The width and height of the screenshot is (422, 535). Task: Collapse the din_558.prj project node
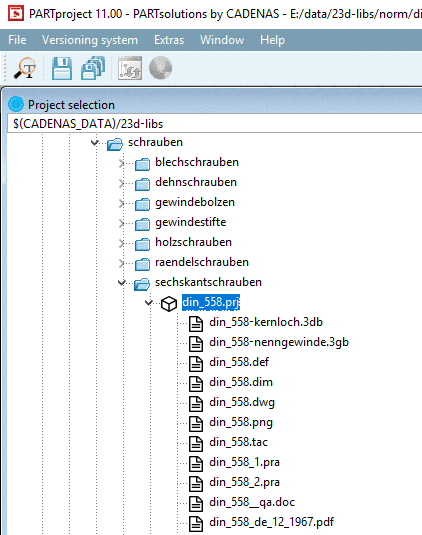pyautogui.click(x=148, y=302)
